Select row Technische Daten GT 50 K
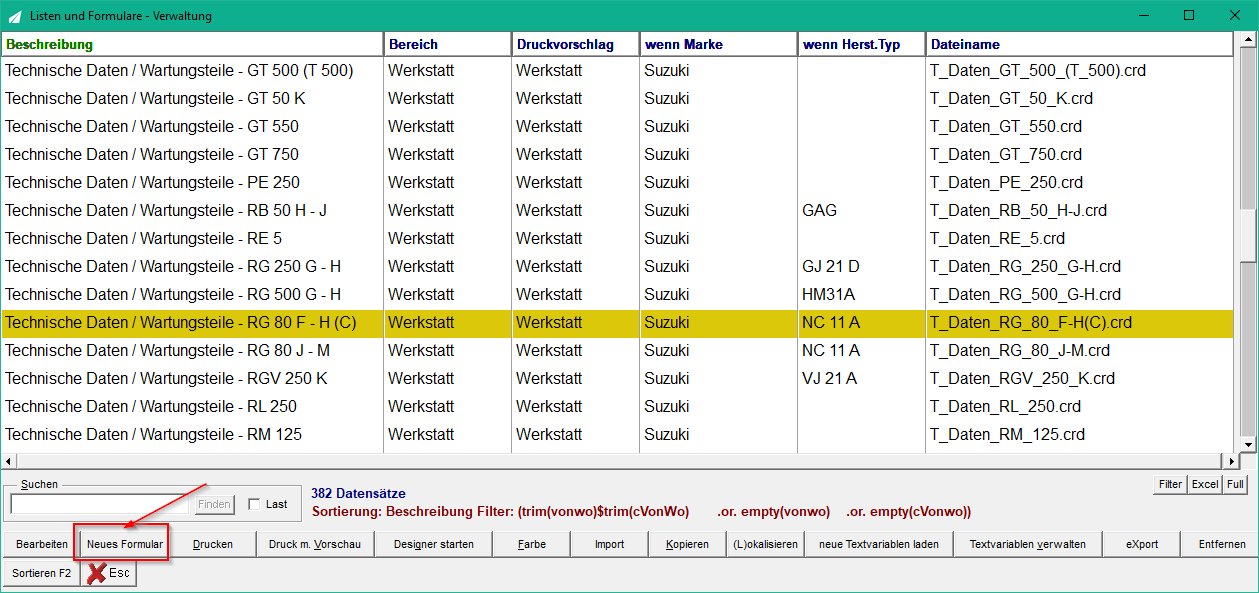The image size is (1259, 593). (617, 98)
